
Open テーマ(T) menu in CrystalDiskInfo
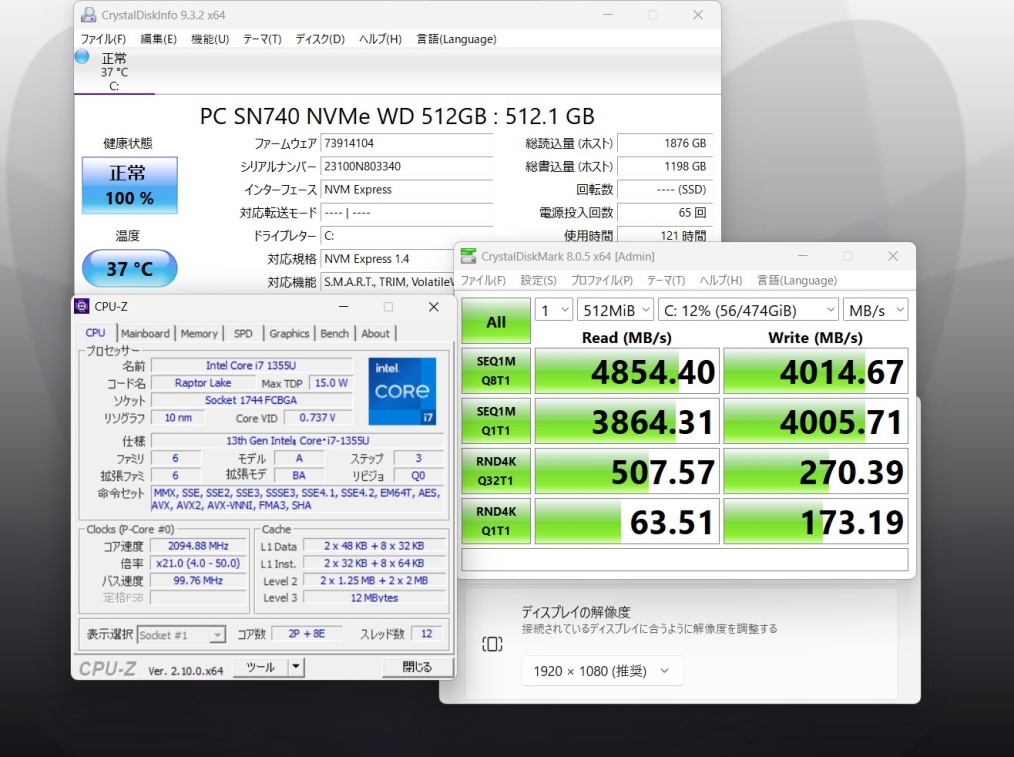pyautogui.click(x=262, y=39)
